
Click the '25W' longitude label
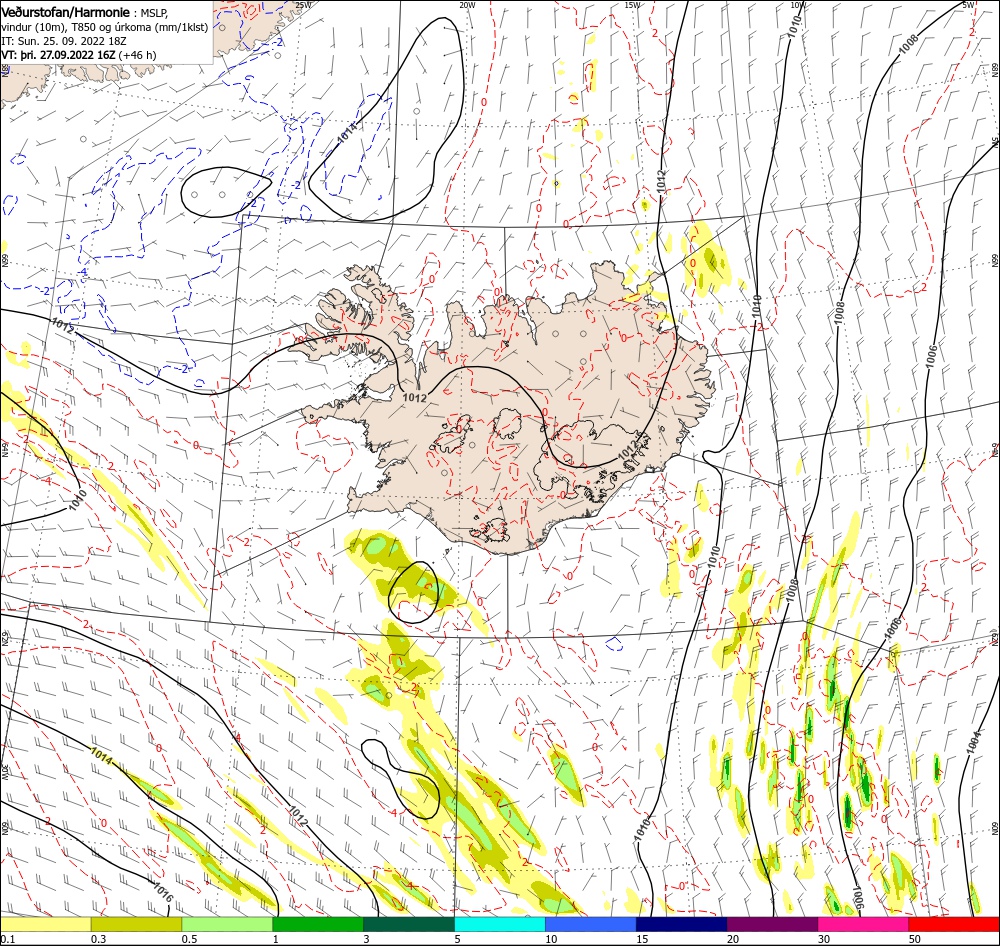[x=303, y=5]
